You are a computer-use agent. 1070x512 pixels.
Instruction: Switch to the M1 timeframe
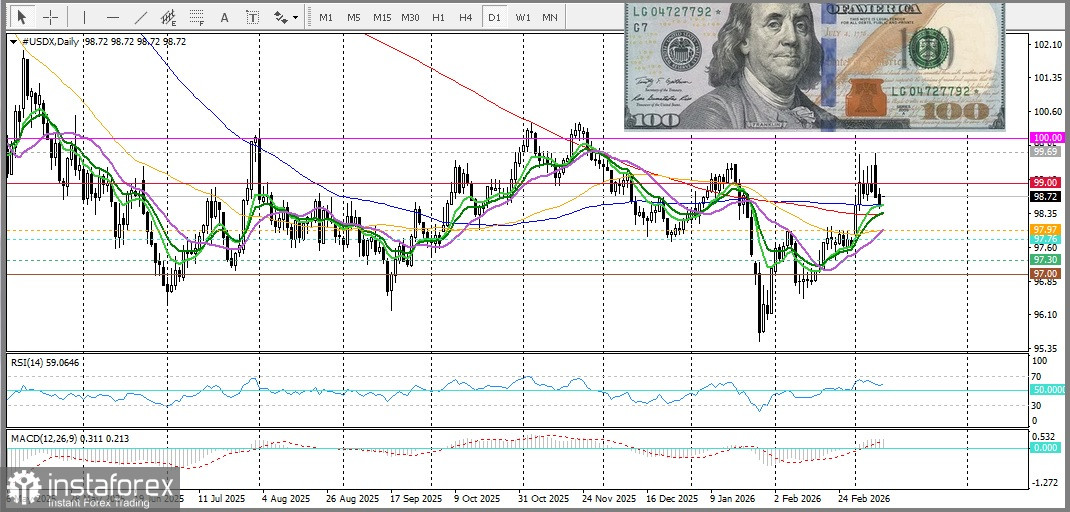pos(326,17)
